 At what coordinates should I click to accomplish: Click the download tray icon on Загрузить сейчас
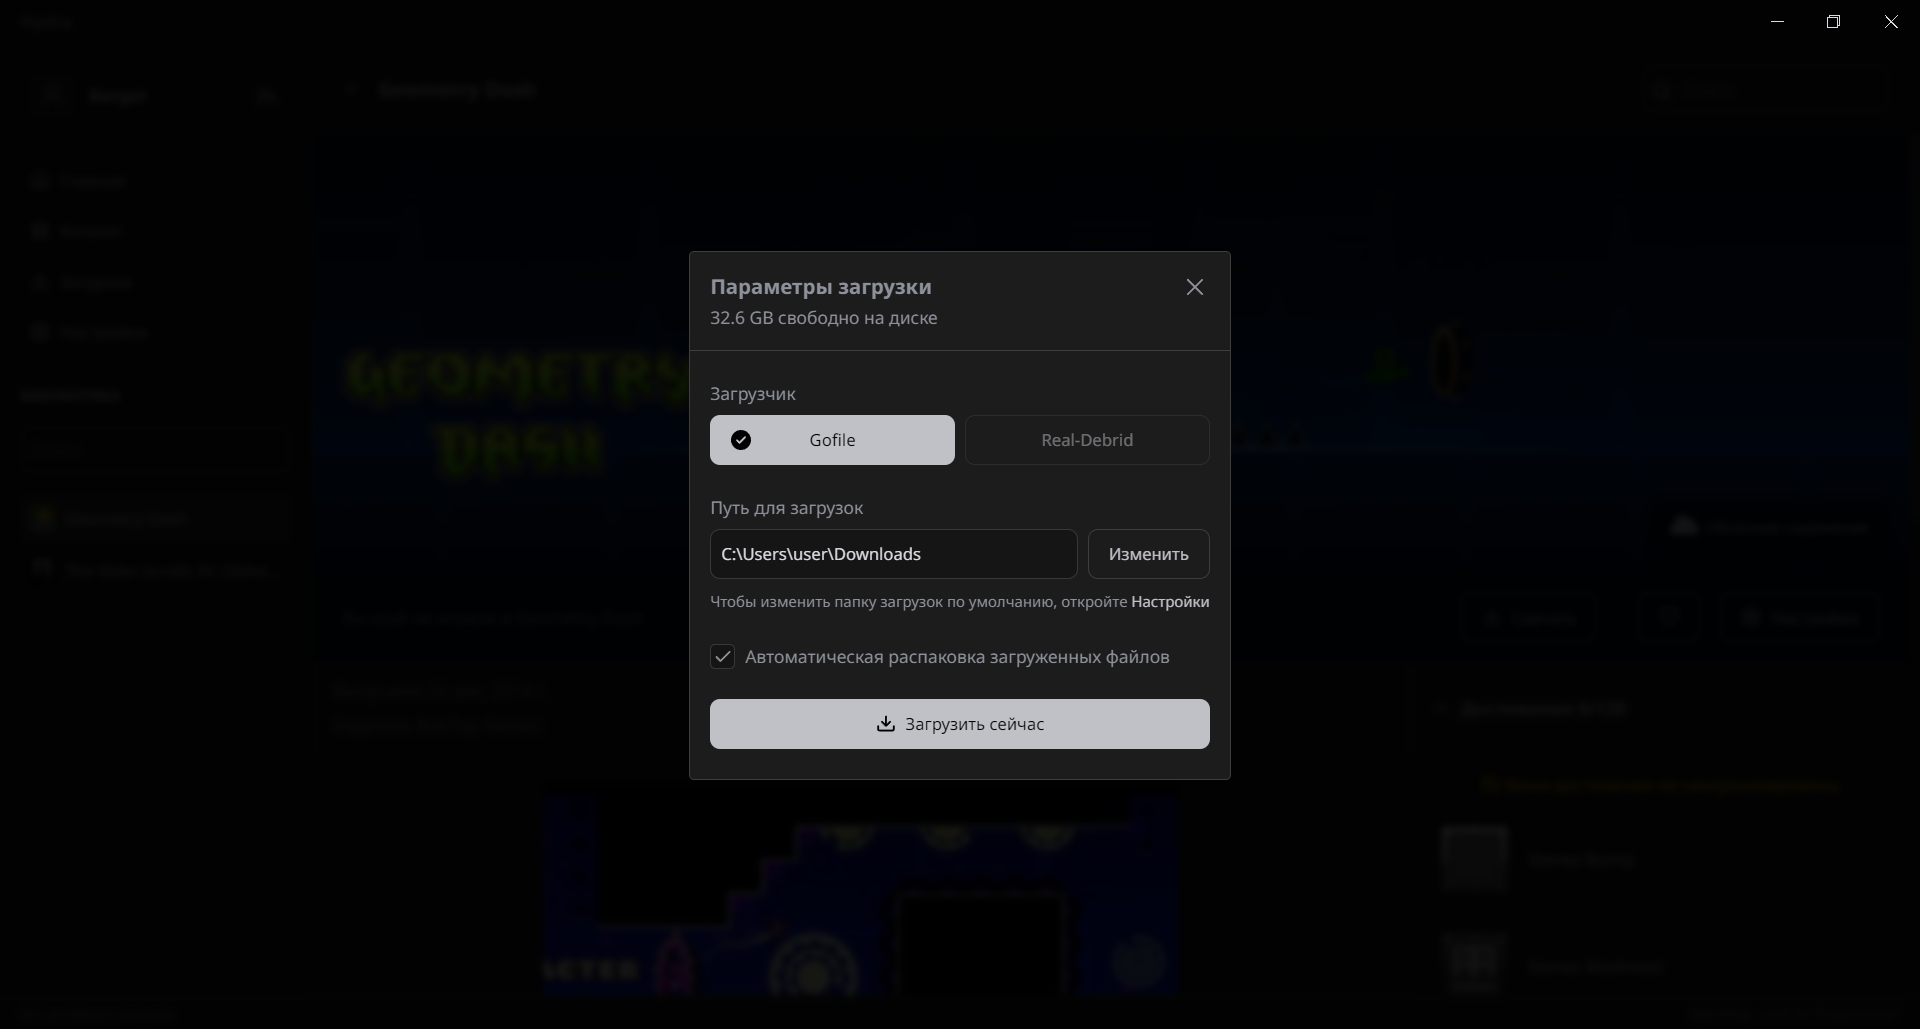(885, 724)
